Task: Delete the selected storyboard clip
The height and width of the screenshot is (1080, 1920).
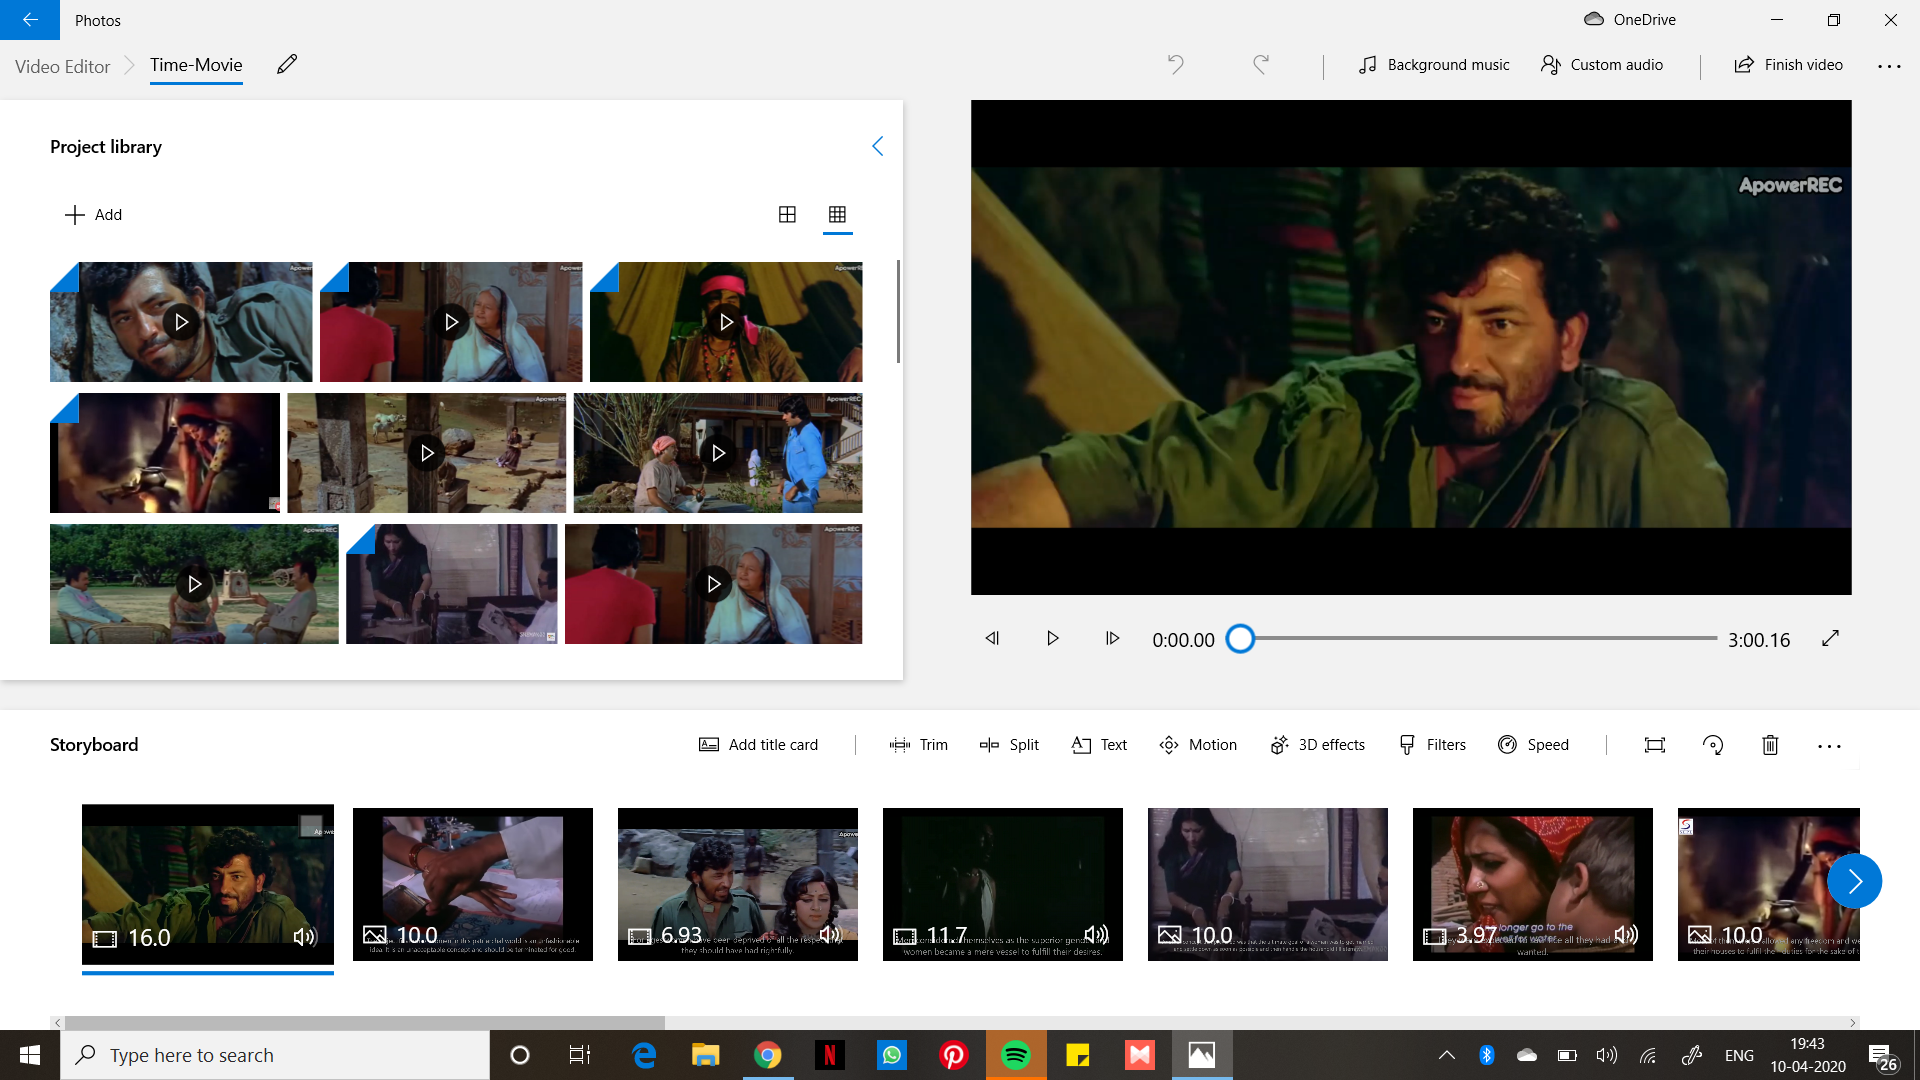Action: (x=1769, y=745)
